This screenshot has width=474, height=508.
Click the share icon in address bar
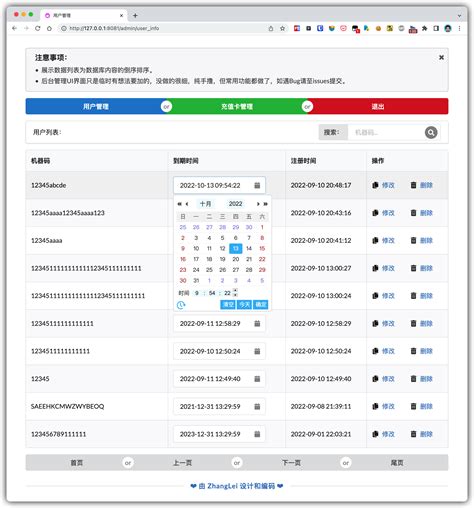point(271,28)
